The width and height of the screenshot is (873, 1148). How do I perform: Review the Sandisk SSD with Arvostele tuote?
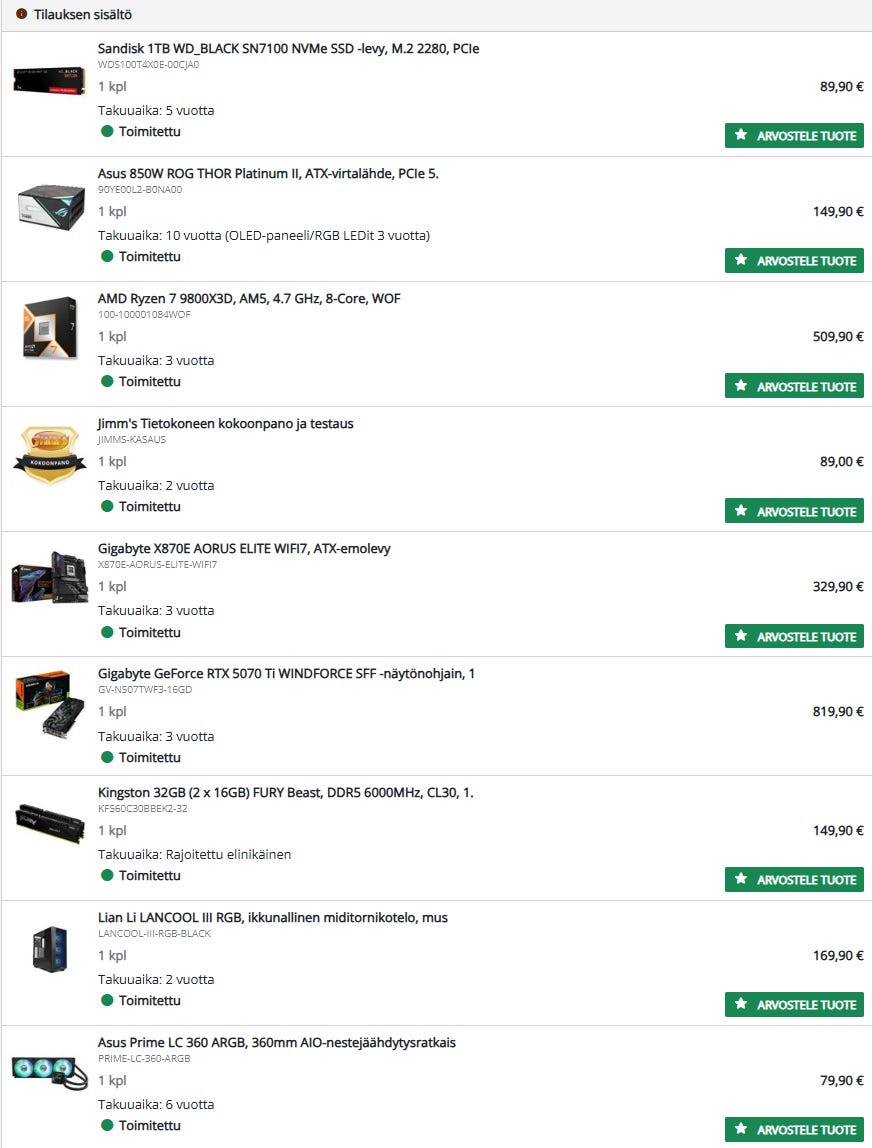click(x=794, y=135)
